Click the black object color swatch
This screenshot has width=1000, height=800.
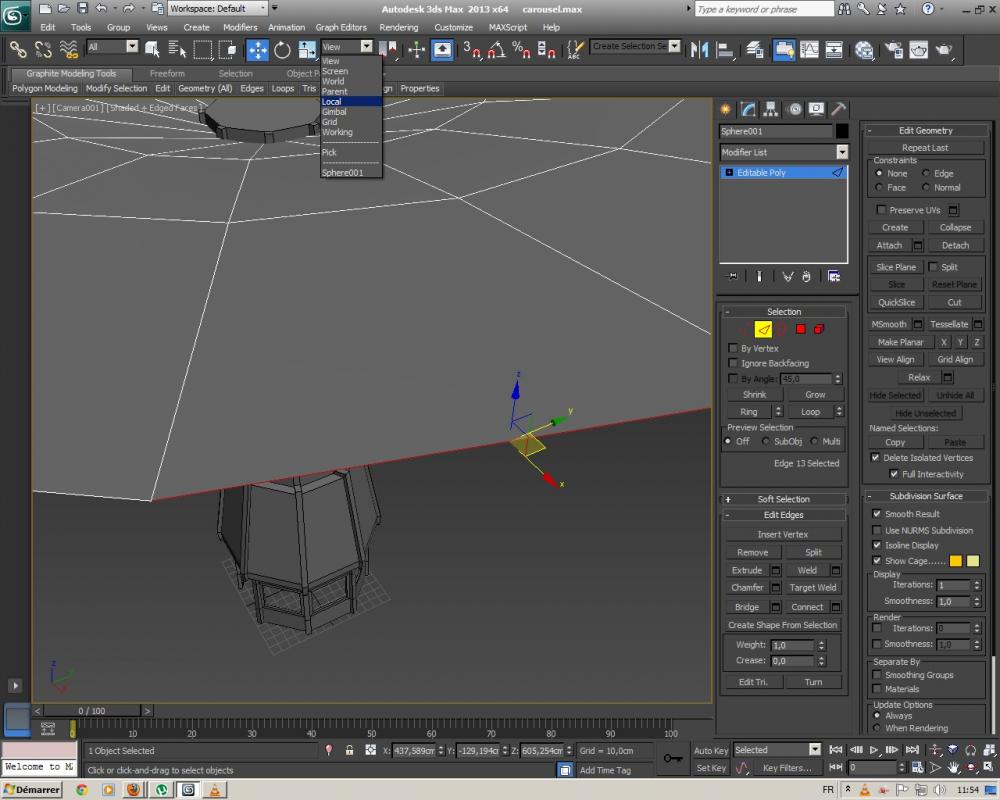pyautogui.click(x=842, y=131)
